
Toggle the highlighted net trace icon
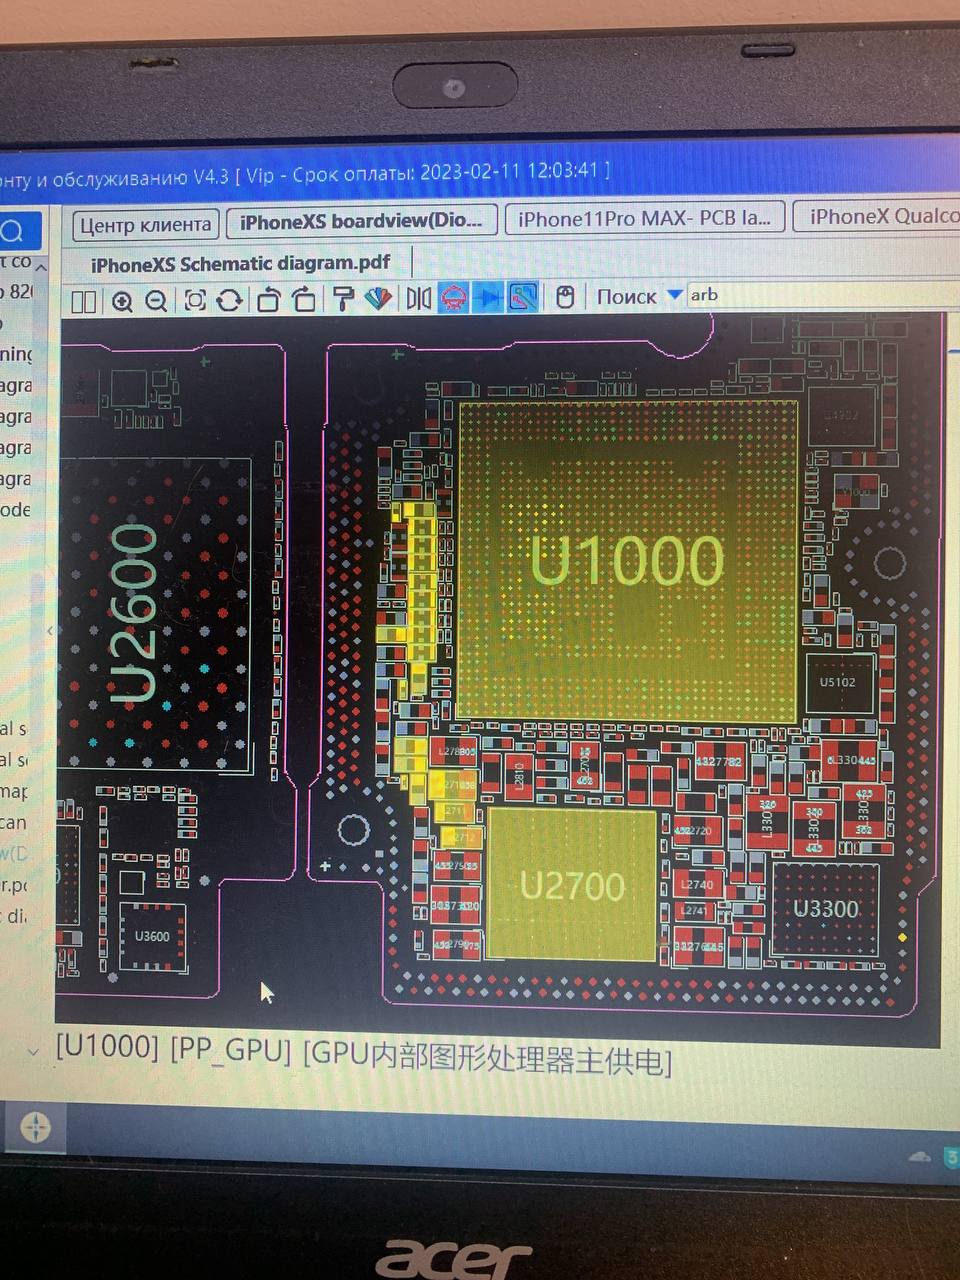point(523,298)
